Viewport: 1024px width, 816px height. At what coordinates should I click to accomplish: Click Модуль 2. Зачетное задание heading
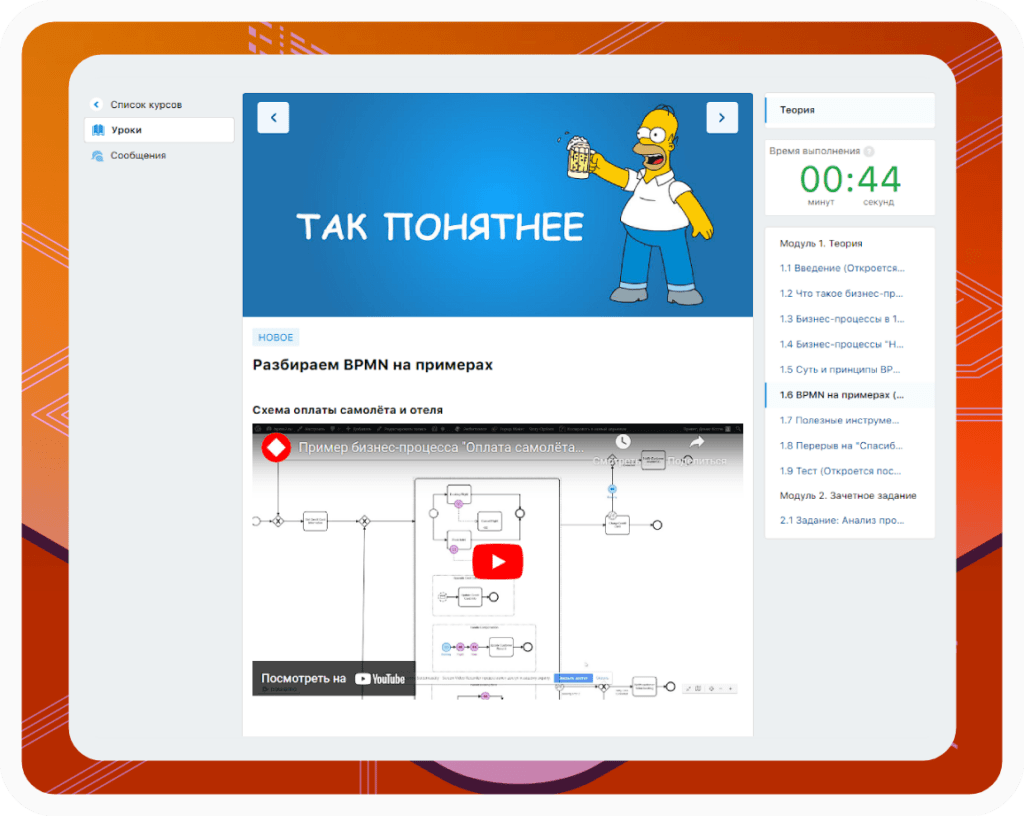pyautogui.click(x=848, y=495)
